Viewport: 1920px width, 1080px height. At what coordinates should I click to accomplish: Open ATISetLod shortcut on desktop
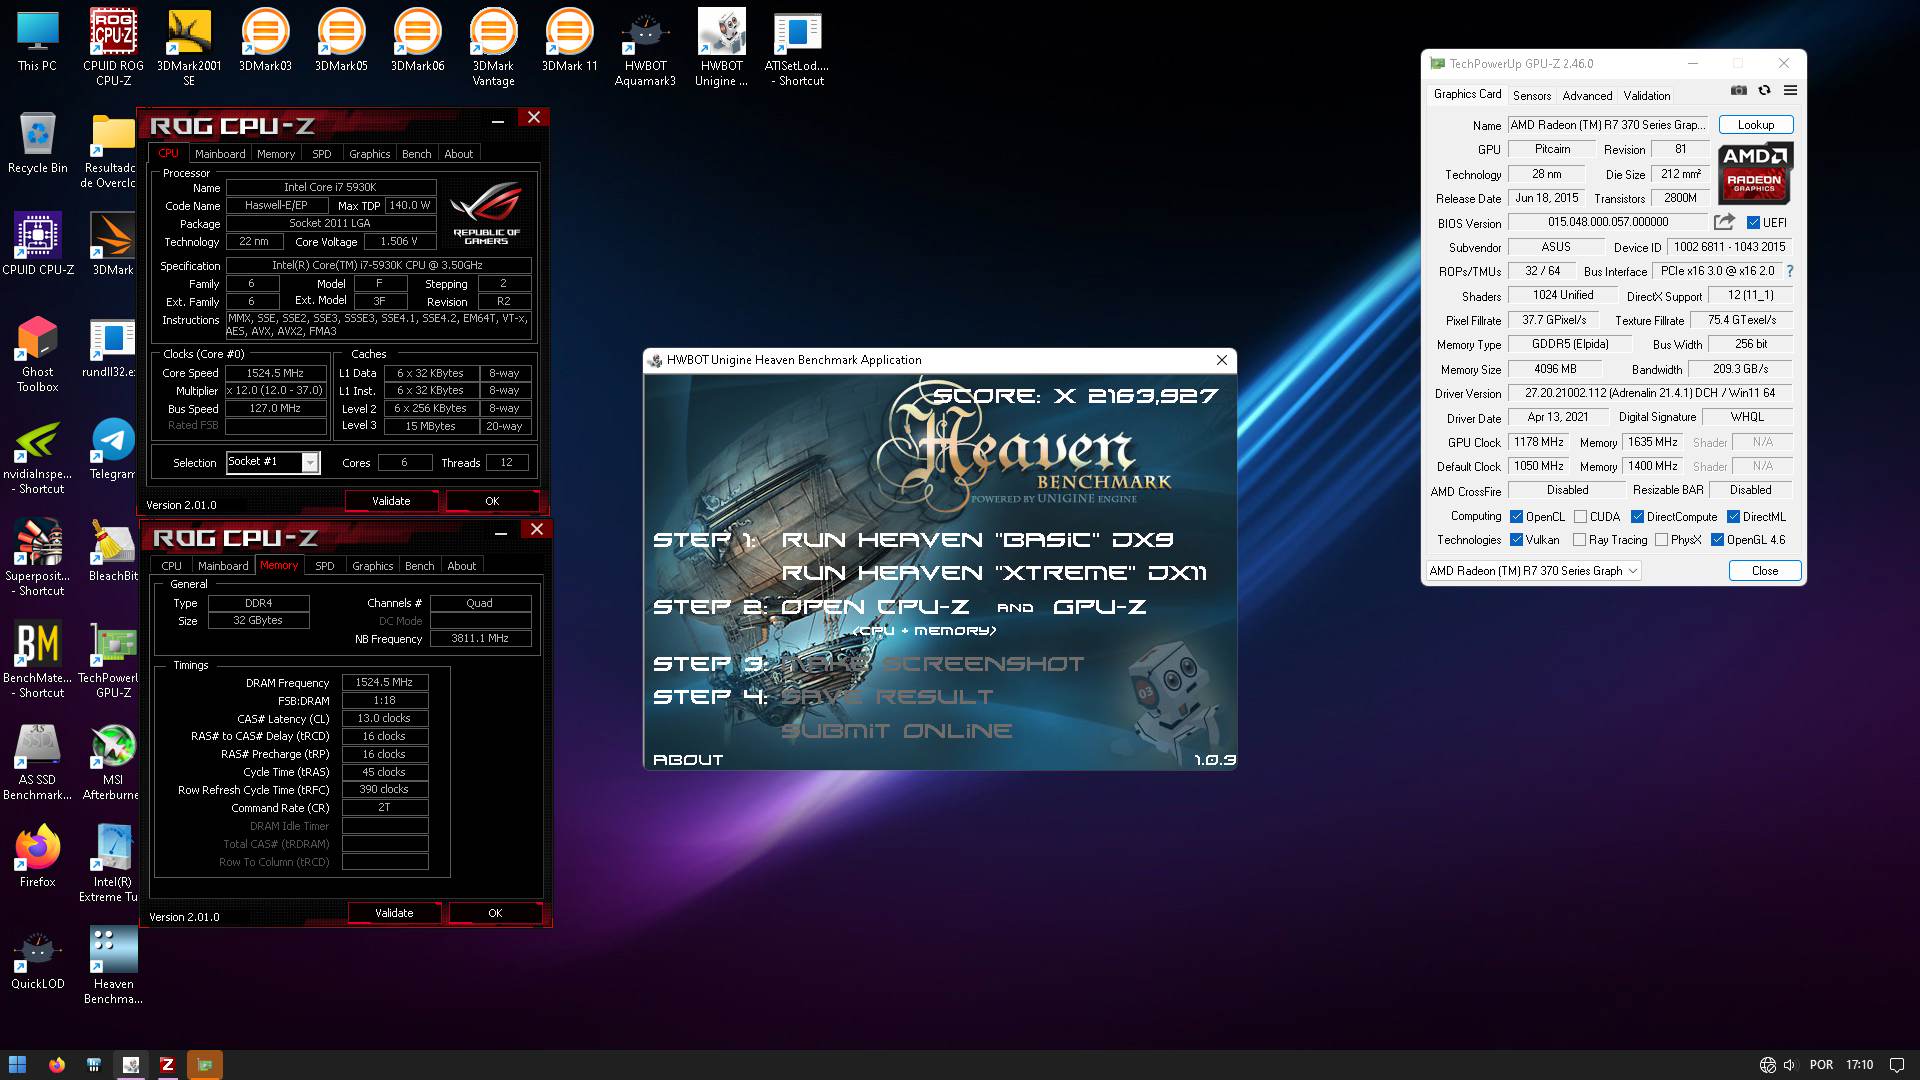(797, 45)
